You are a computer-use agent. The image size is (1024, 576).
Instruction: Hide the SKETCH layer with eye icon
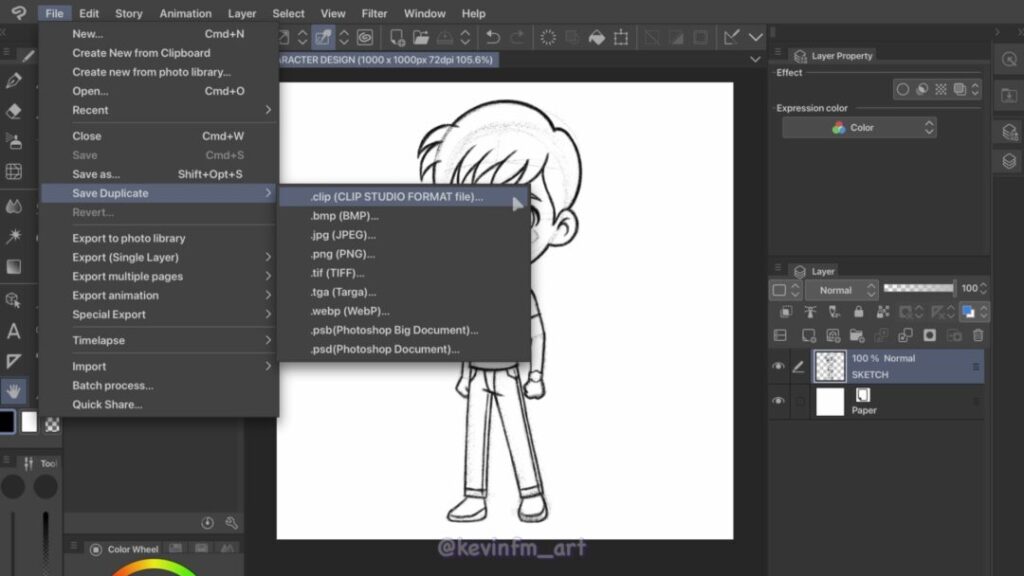(x=778, y=367)
